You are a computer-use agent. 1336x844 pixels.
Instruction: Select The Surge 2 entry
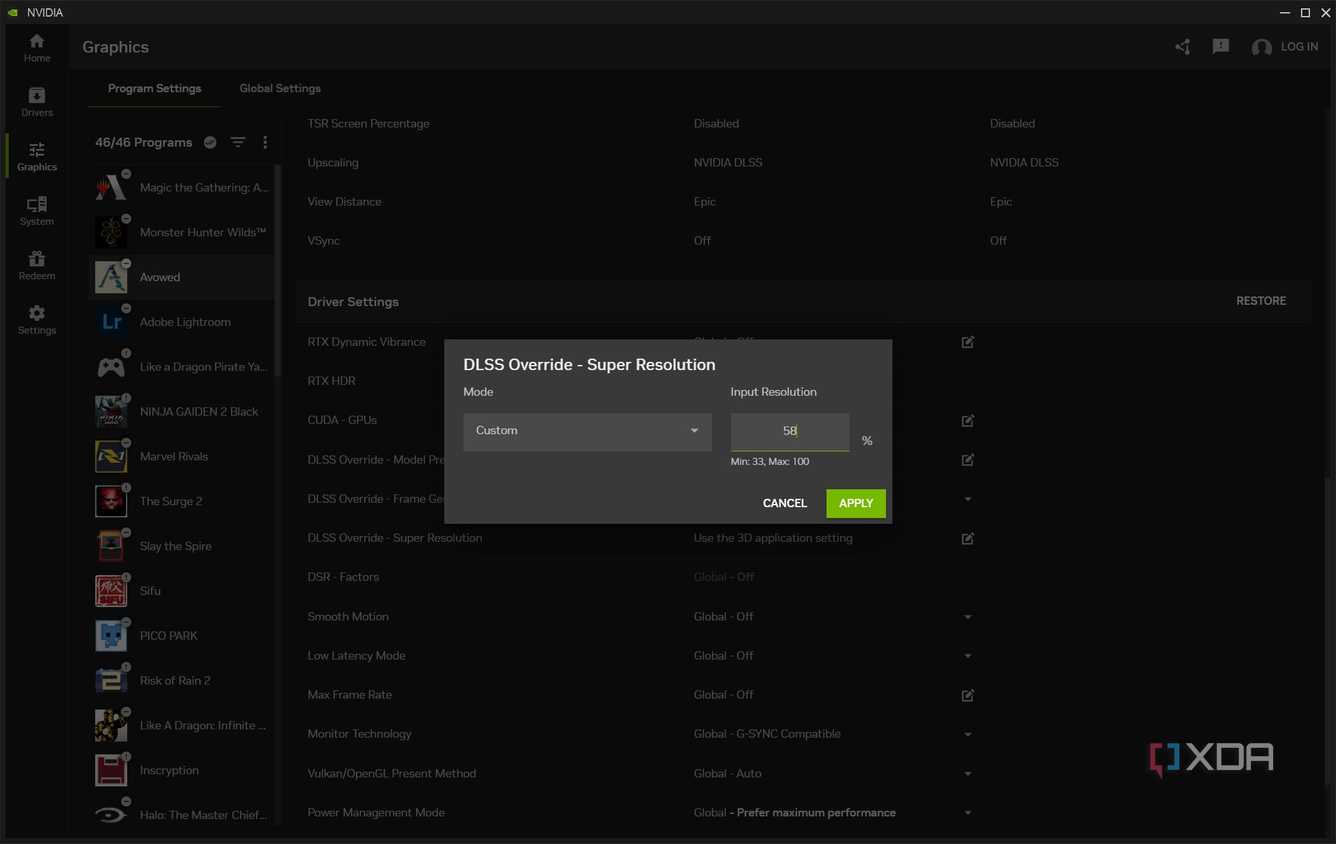(181, 501)
